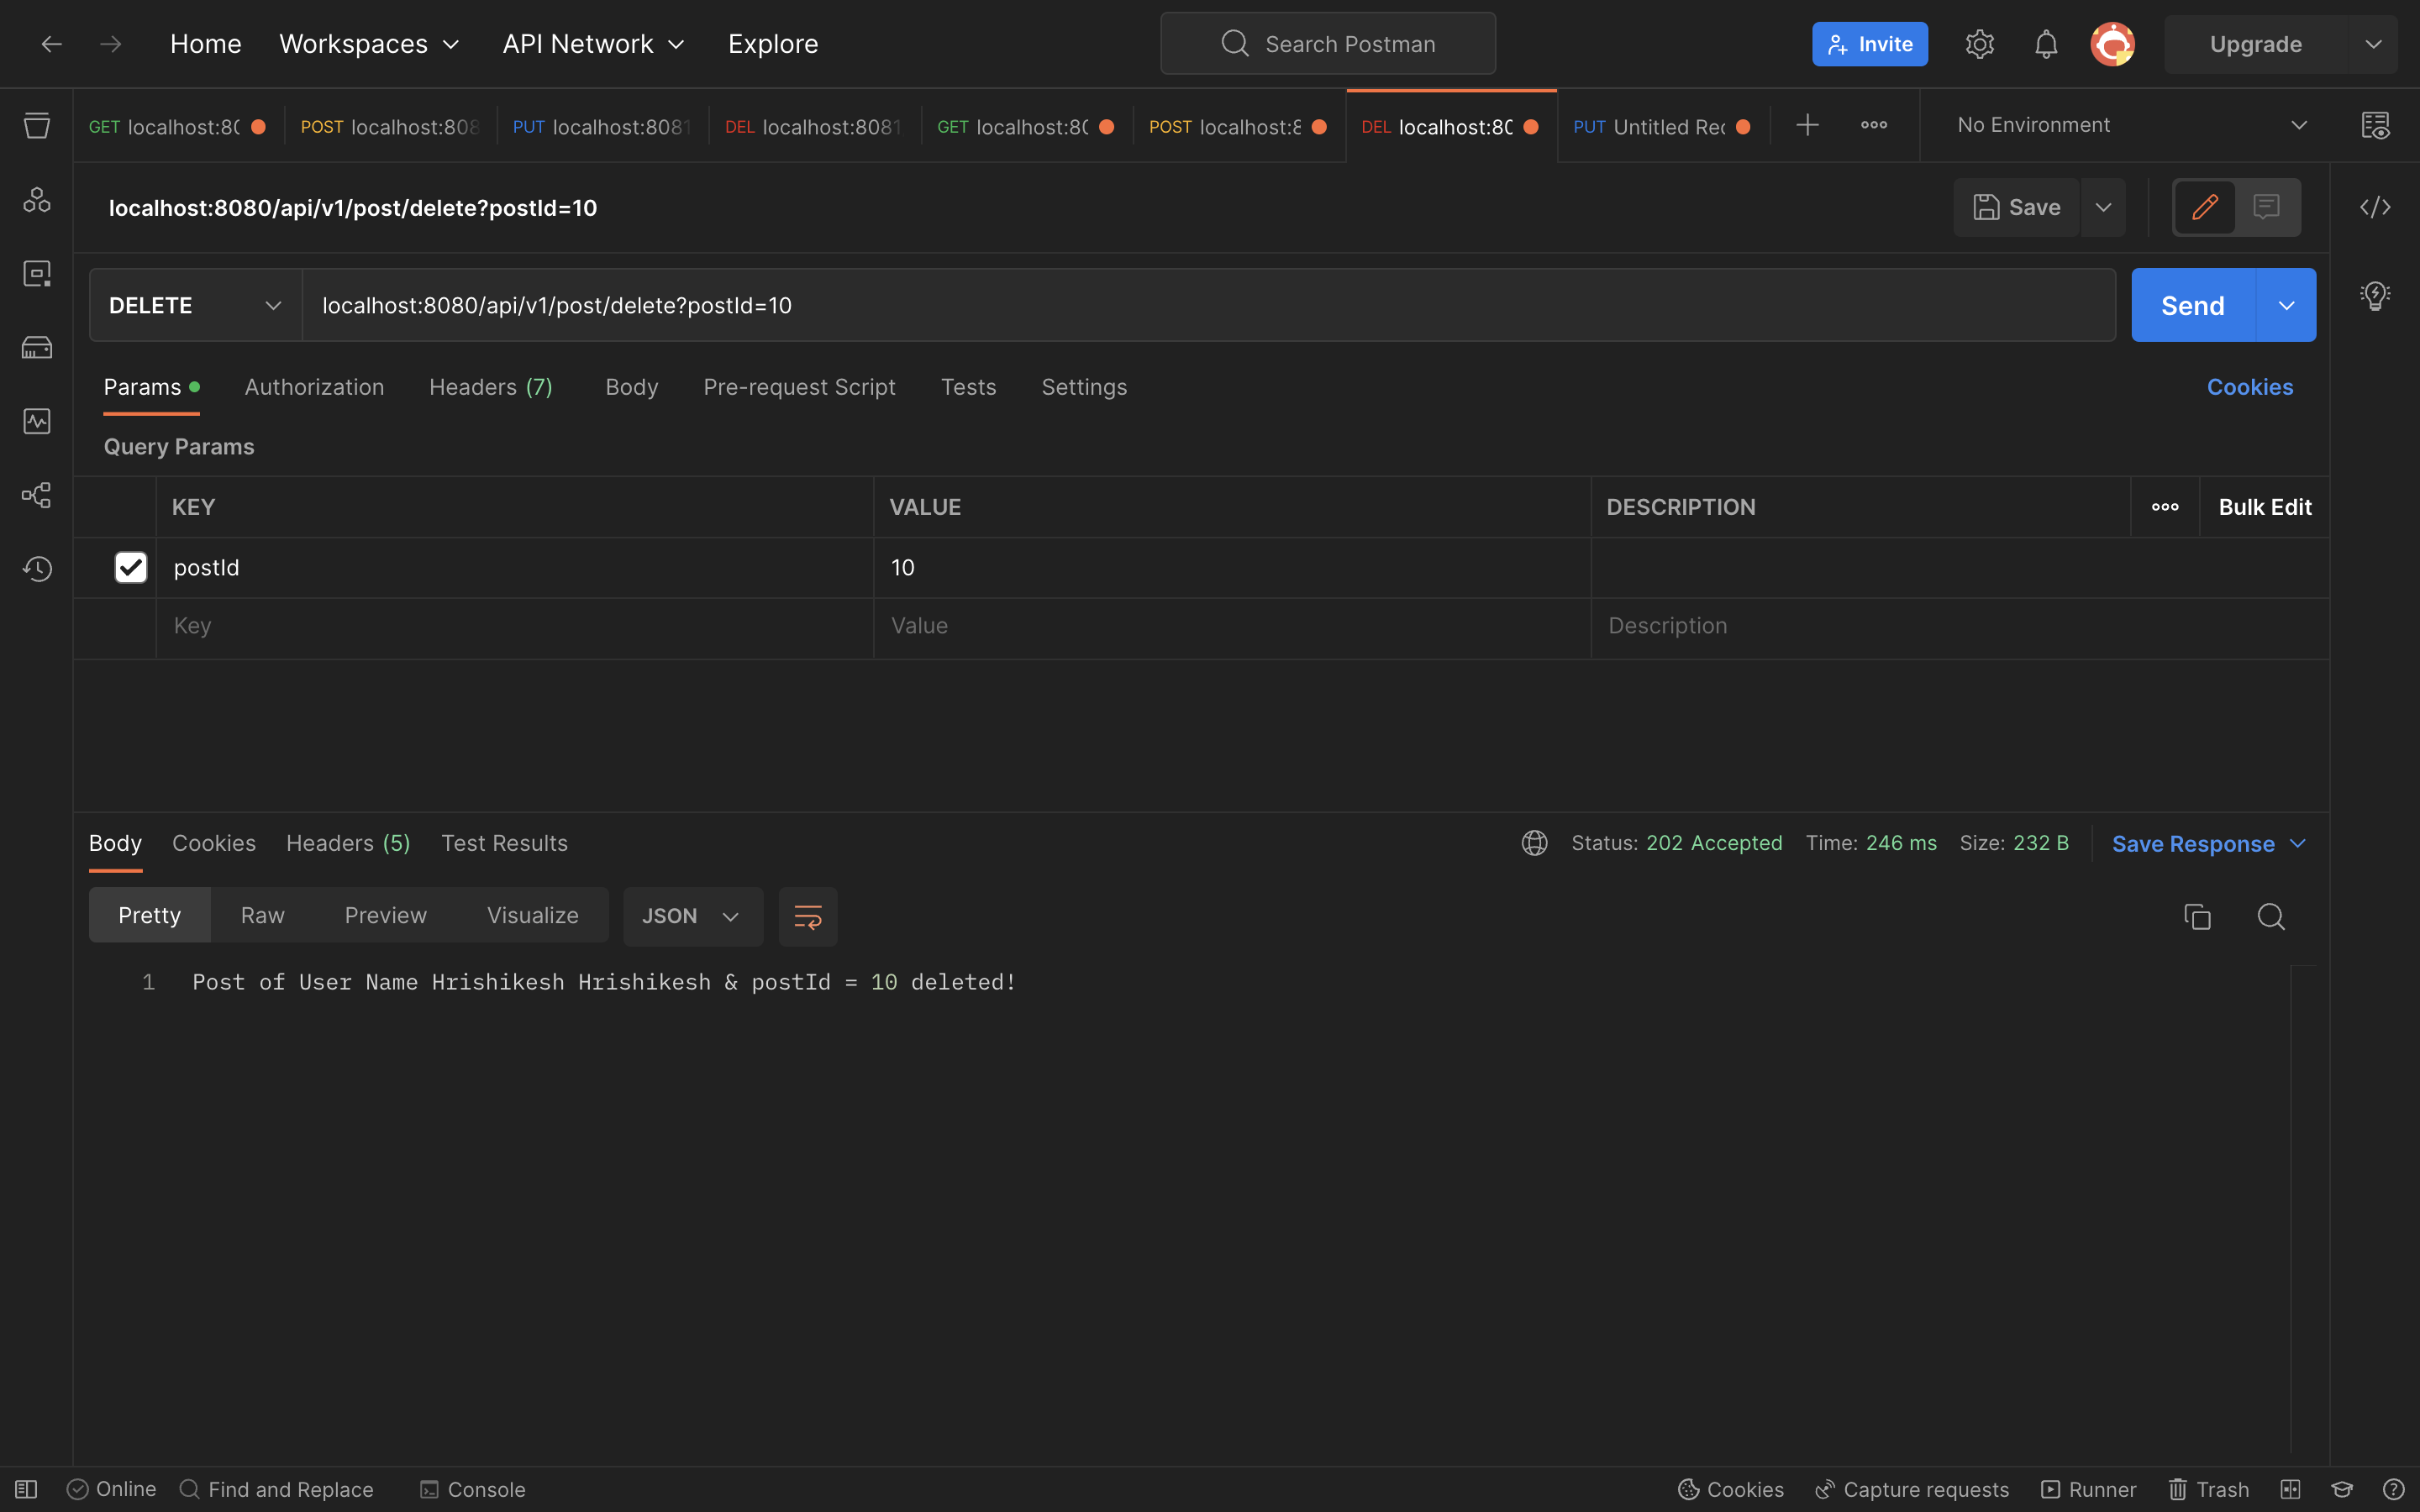Open the settings gear icon
Screen dimensions: 2420x1512
pyautogui.click(x=1979, y=44)
